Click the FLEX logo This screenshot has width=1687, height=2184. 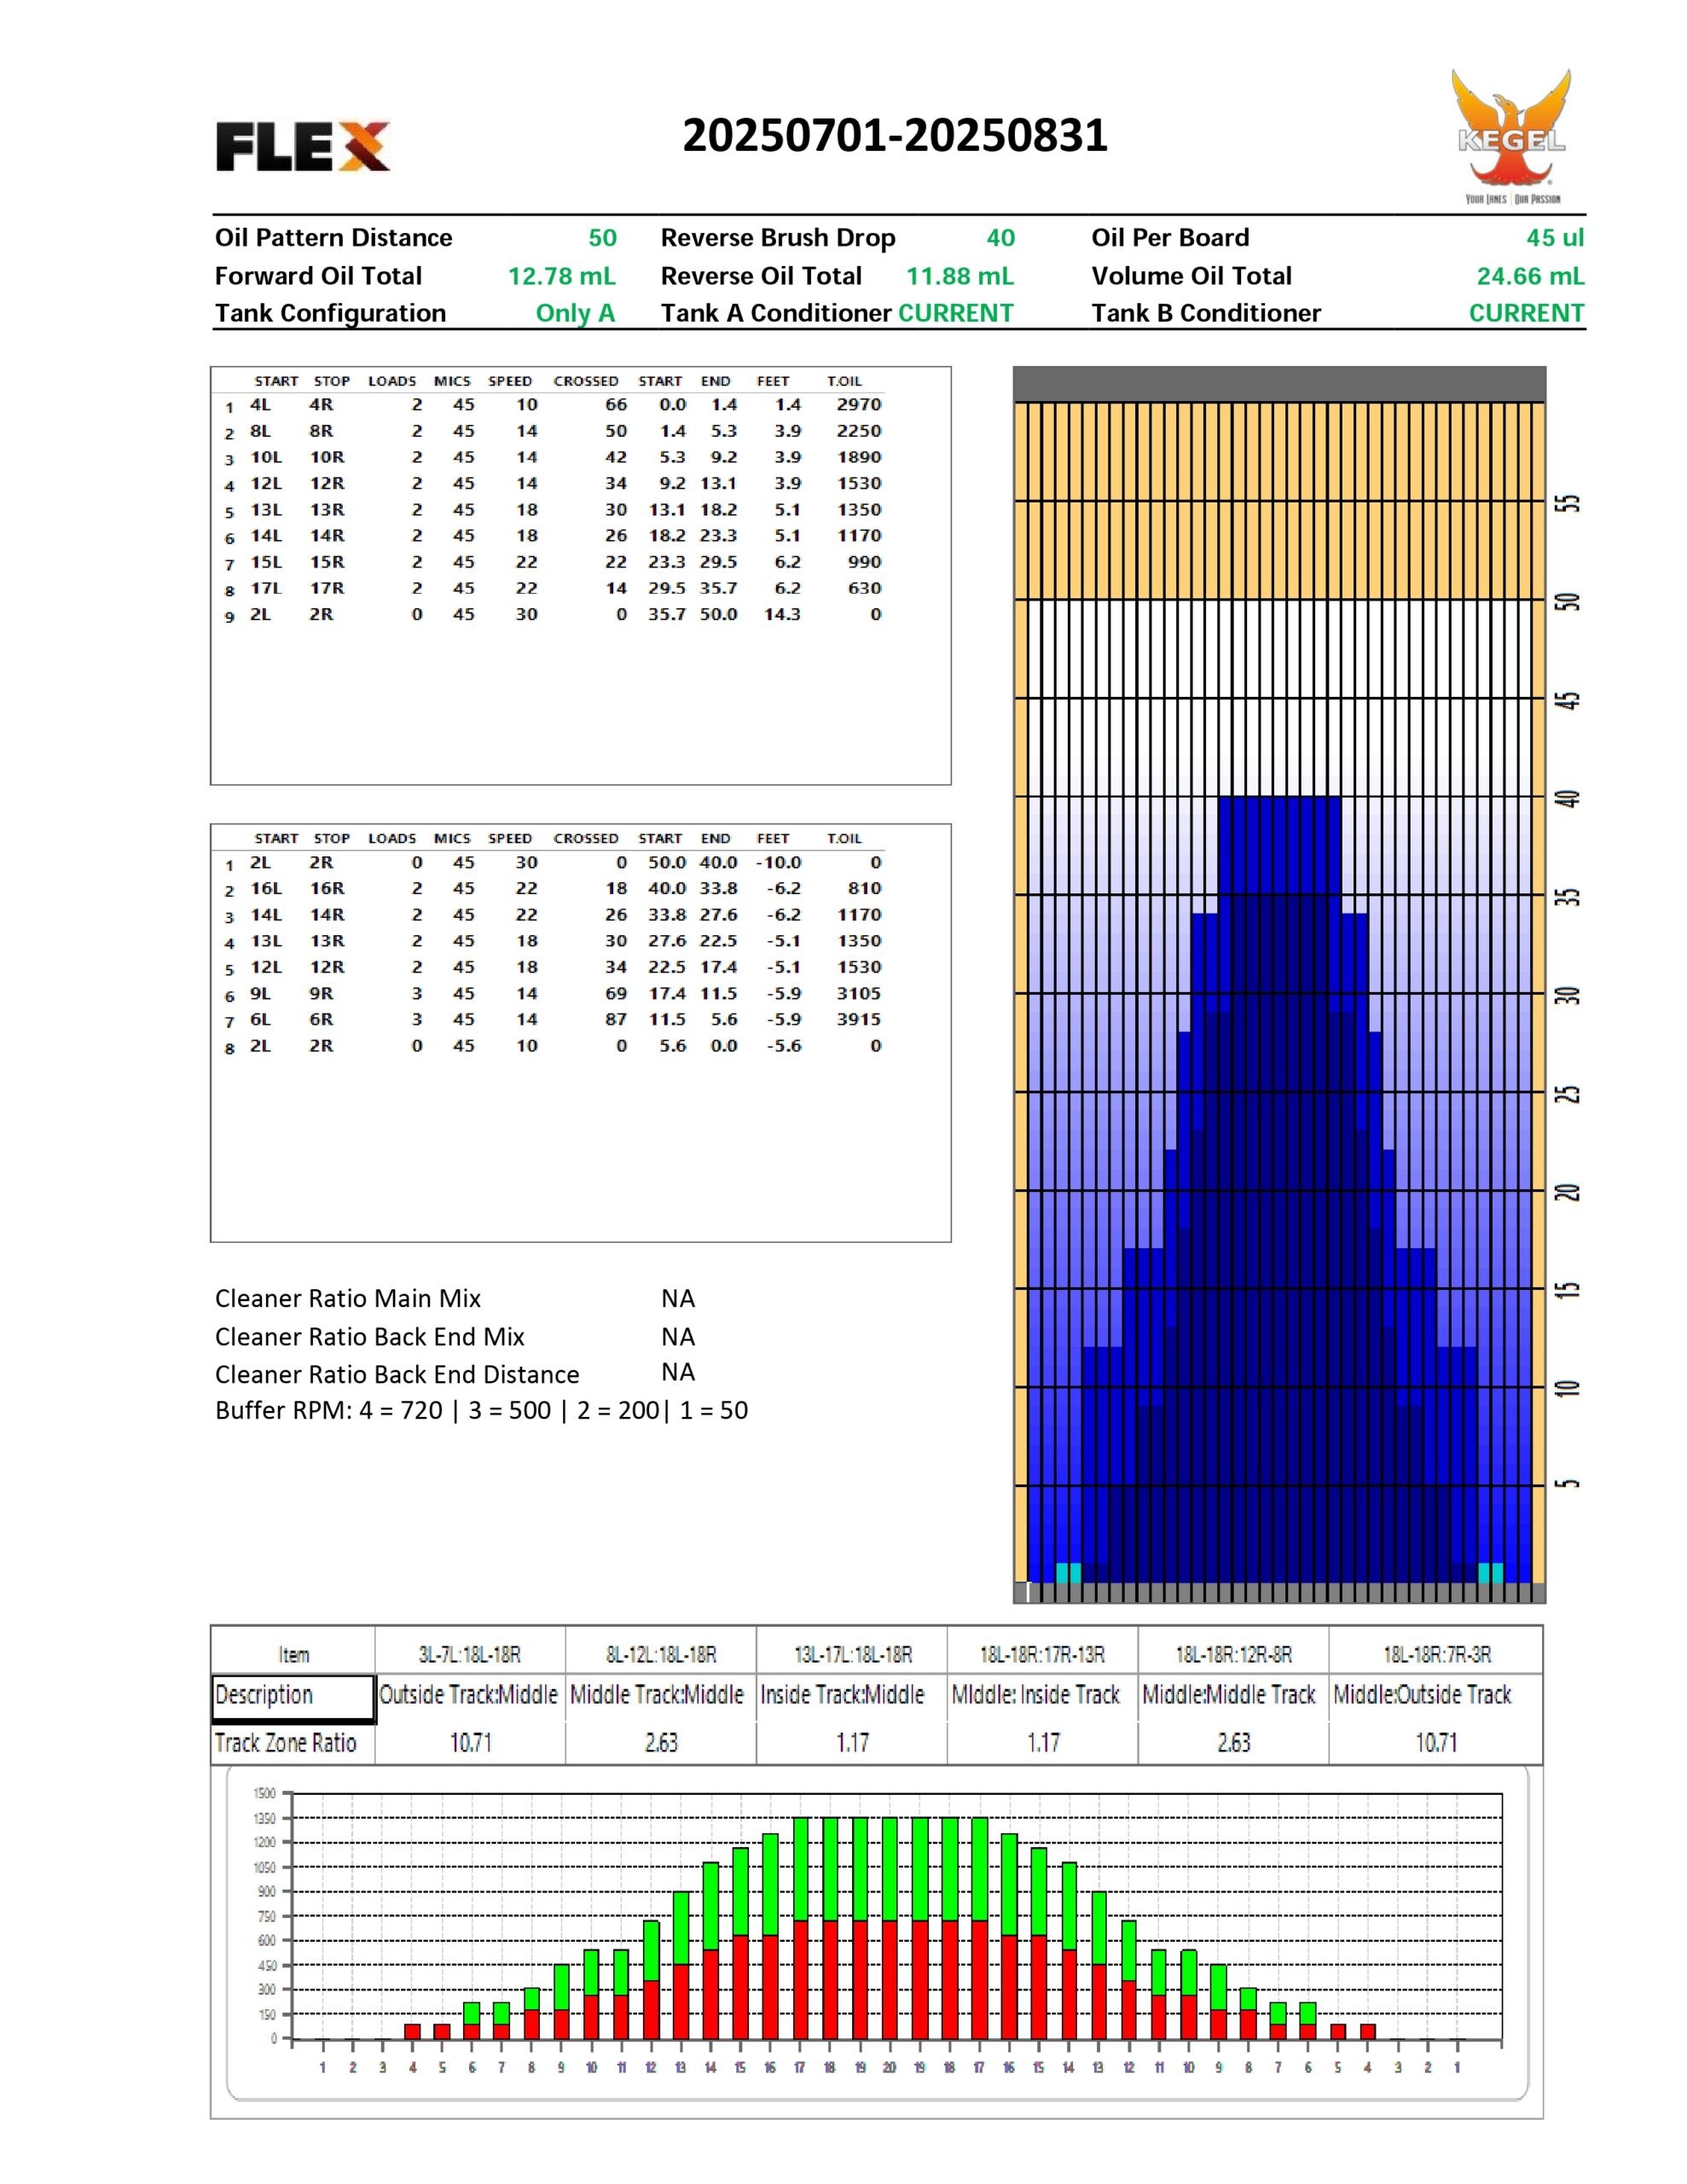point(302,147)
